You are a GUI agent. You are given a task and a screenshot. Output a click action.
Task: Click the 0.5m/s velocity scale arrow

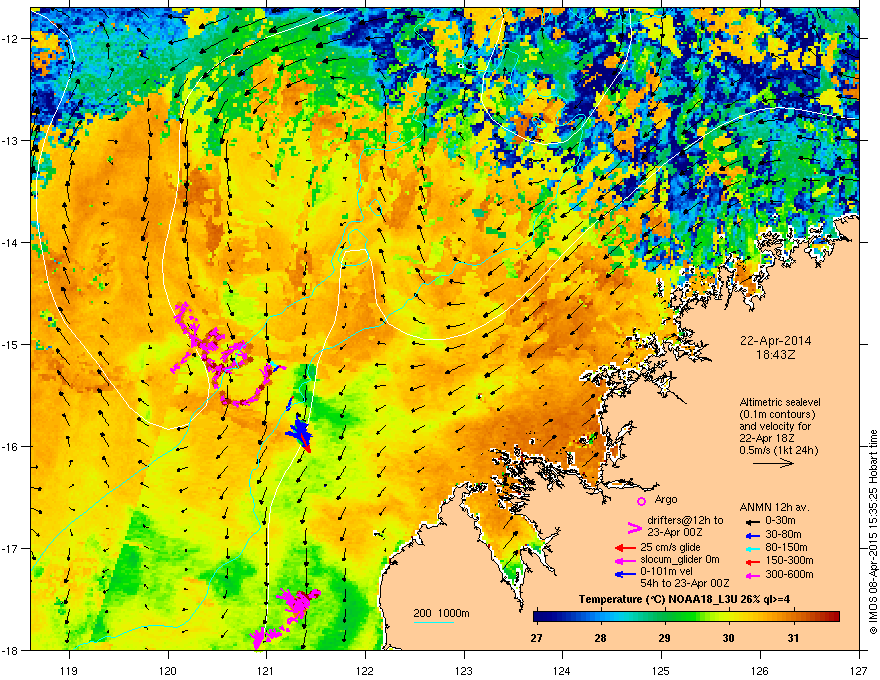[773, 463]
